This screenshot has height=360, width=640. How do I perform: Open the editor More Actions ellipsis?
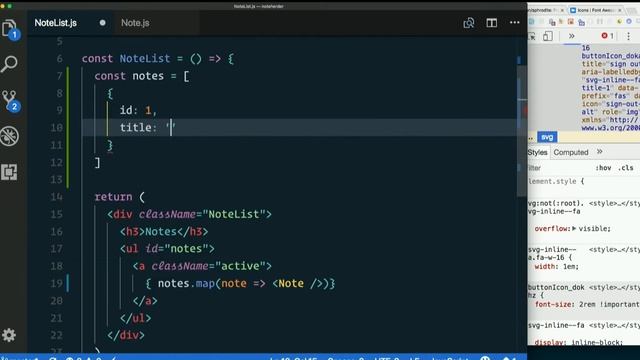[514, 22]
